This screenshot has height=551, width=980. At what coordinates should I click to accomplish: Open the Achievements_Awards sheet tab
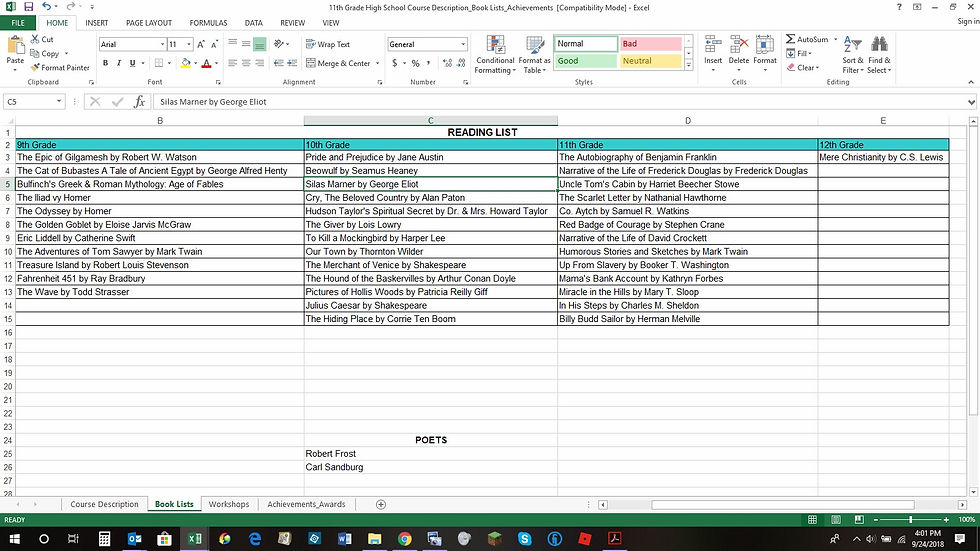[x=306, y=504]
